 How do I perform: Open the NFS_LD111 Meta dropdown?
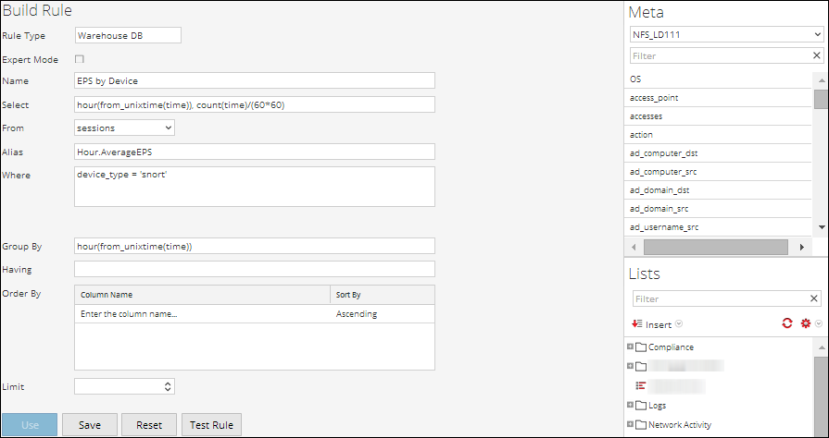coord(726,35)
